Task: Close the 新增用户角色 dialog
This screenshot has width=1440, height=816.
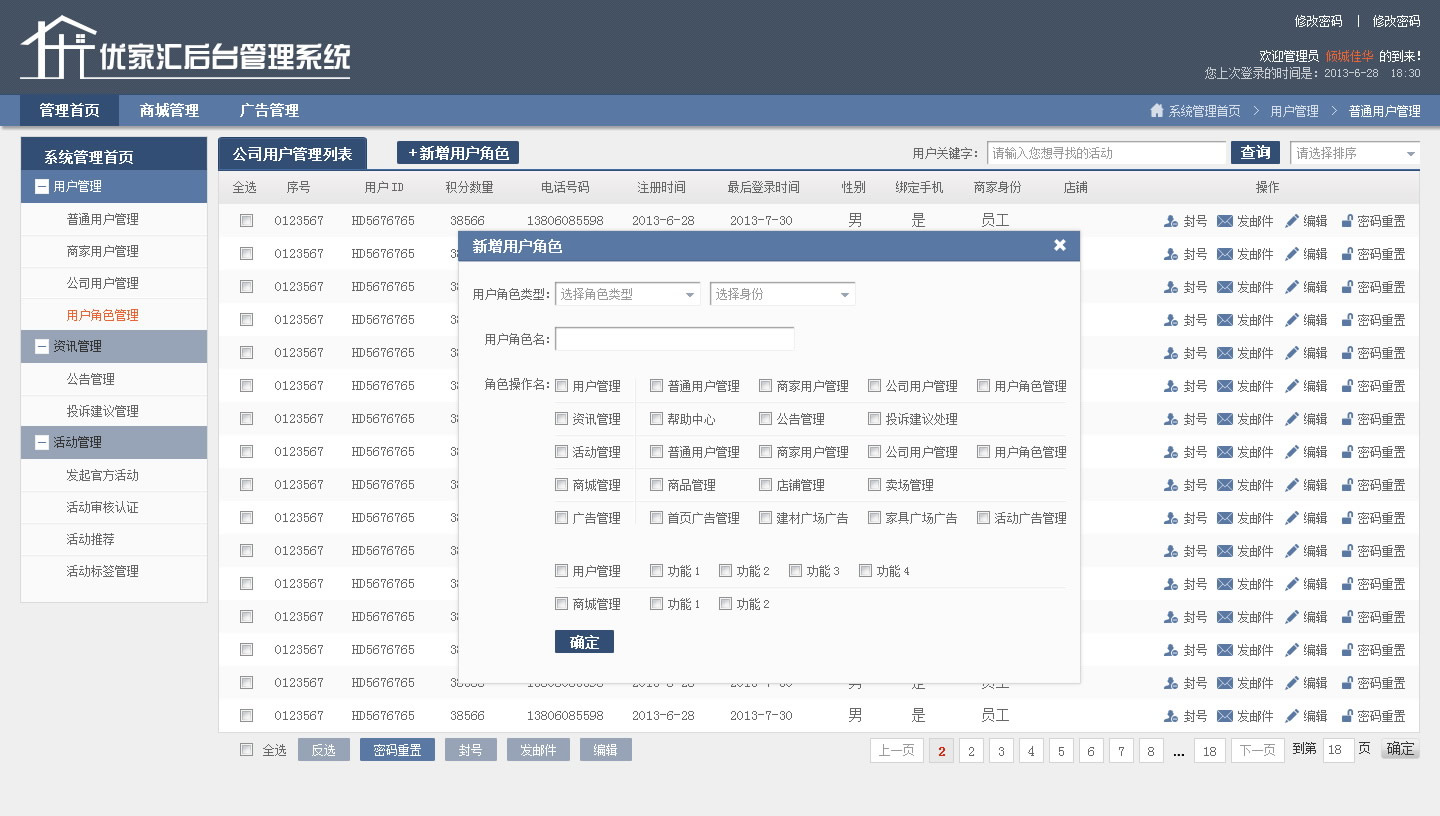Action: click(1060, 245)
